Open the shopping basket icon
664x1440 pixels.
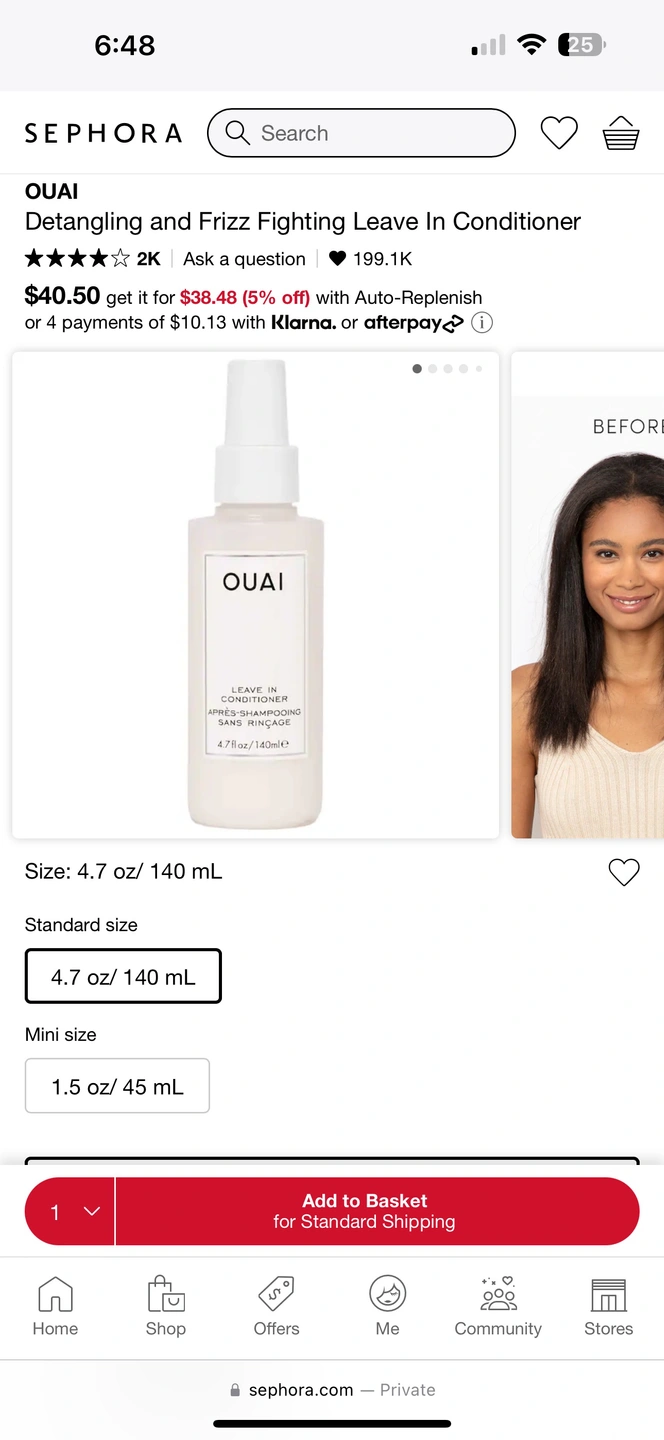coord(621,133)
